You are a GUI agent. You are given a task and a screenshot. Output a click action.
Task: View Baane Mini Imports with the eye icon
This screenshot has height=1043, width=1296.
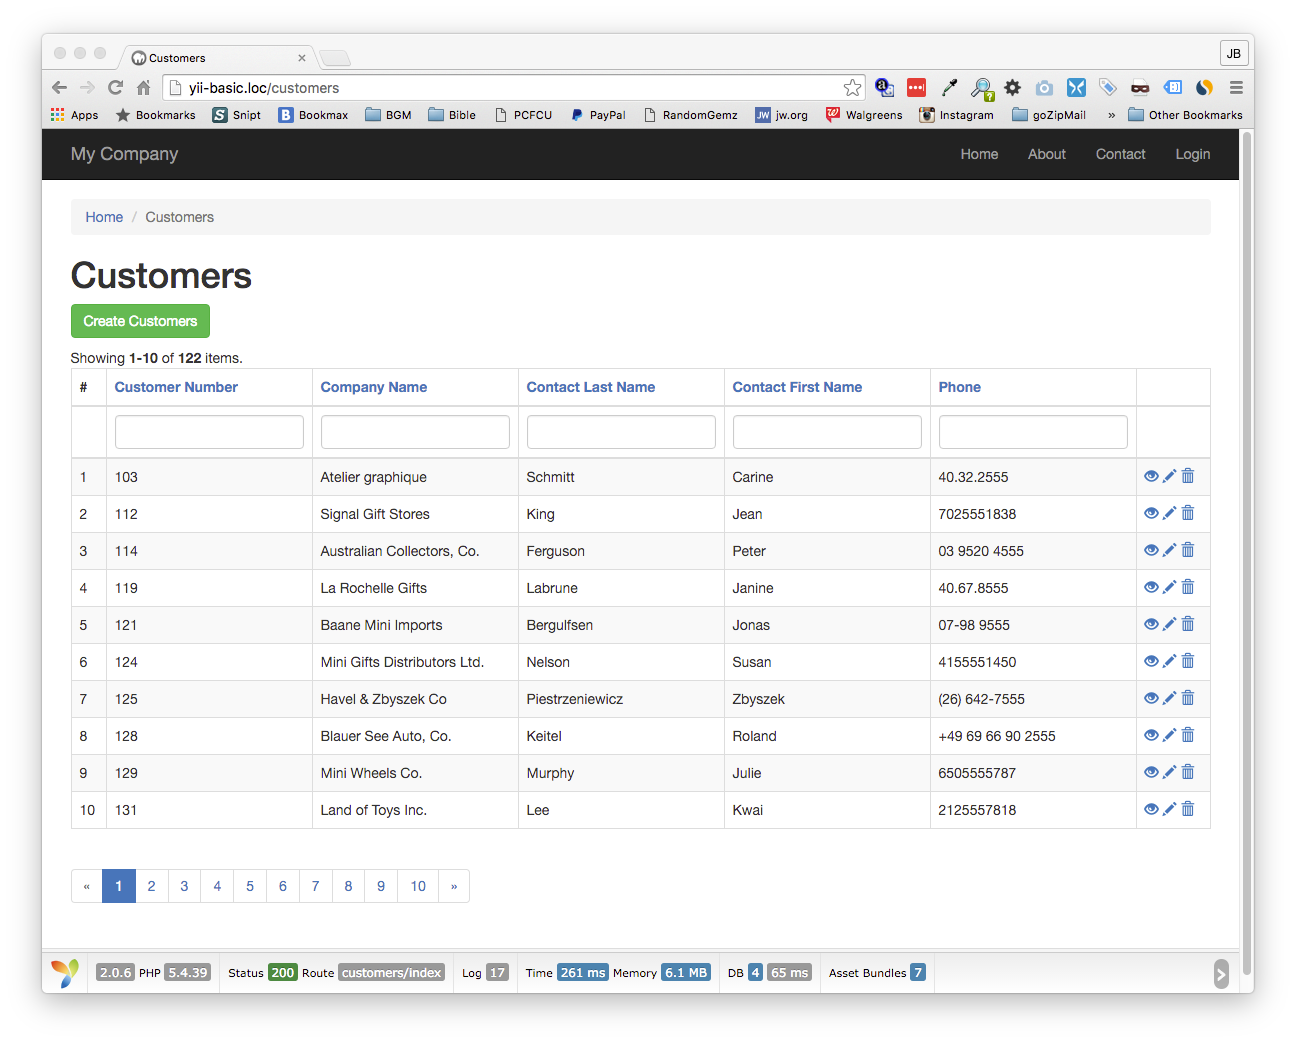click(x=1151, y=625)
